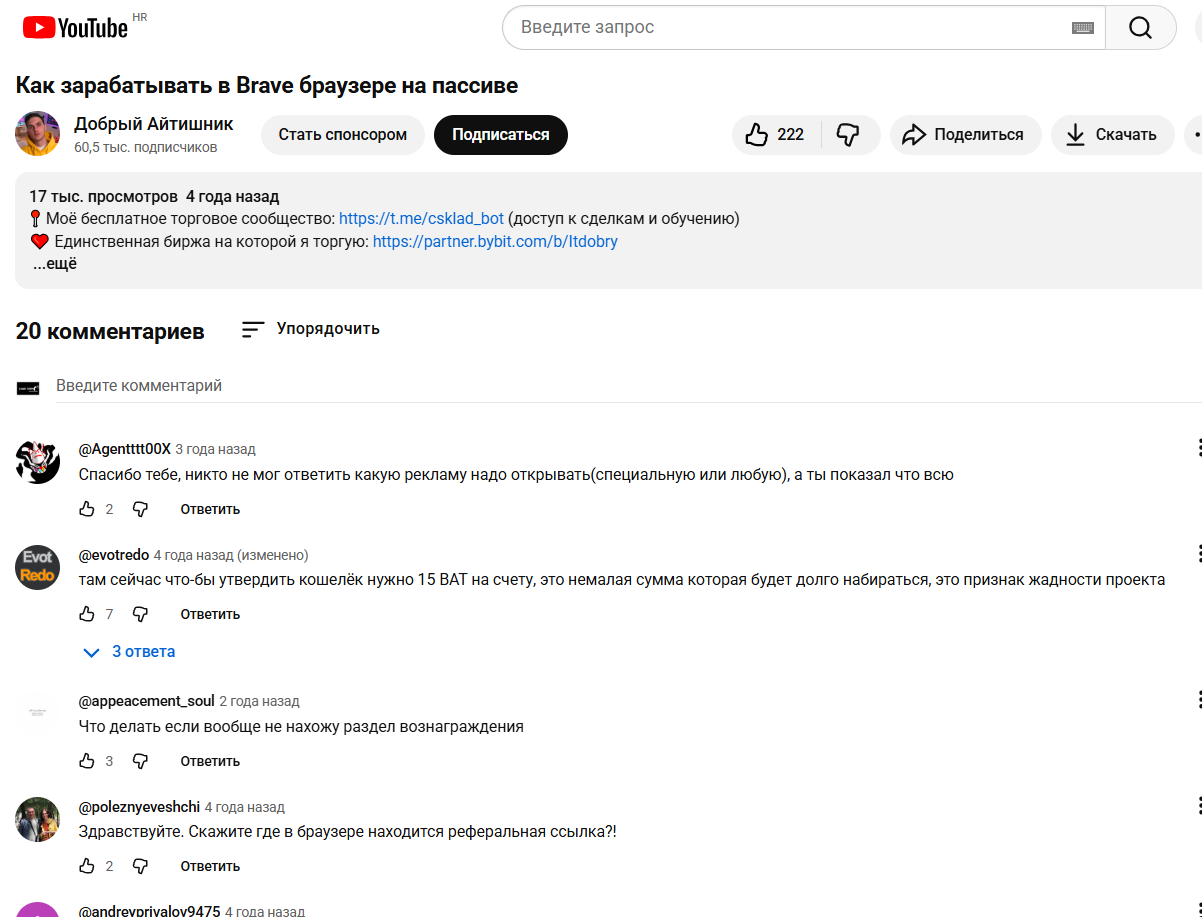Open the on-screen keyboard in the search bar
Viewport: 1202px width, 917px height.
1081,27
